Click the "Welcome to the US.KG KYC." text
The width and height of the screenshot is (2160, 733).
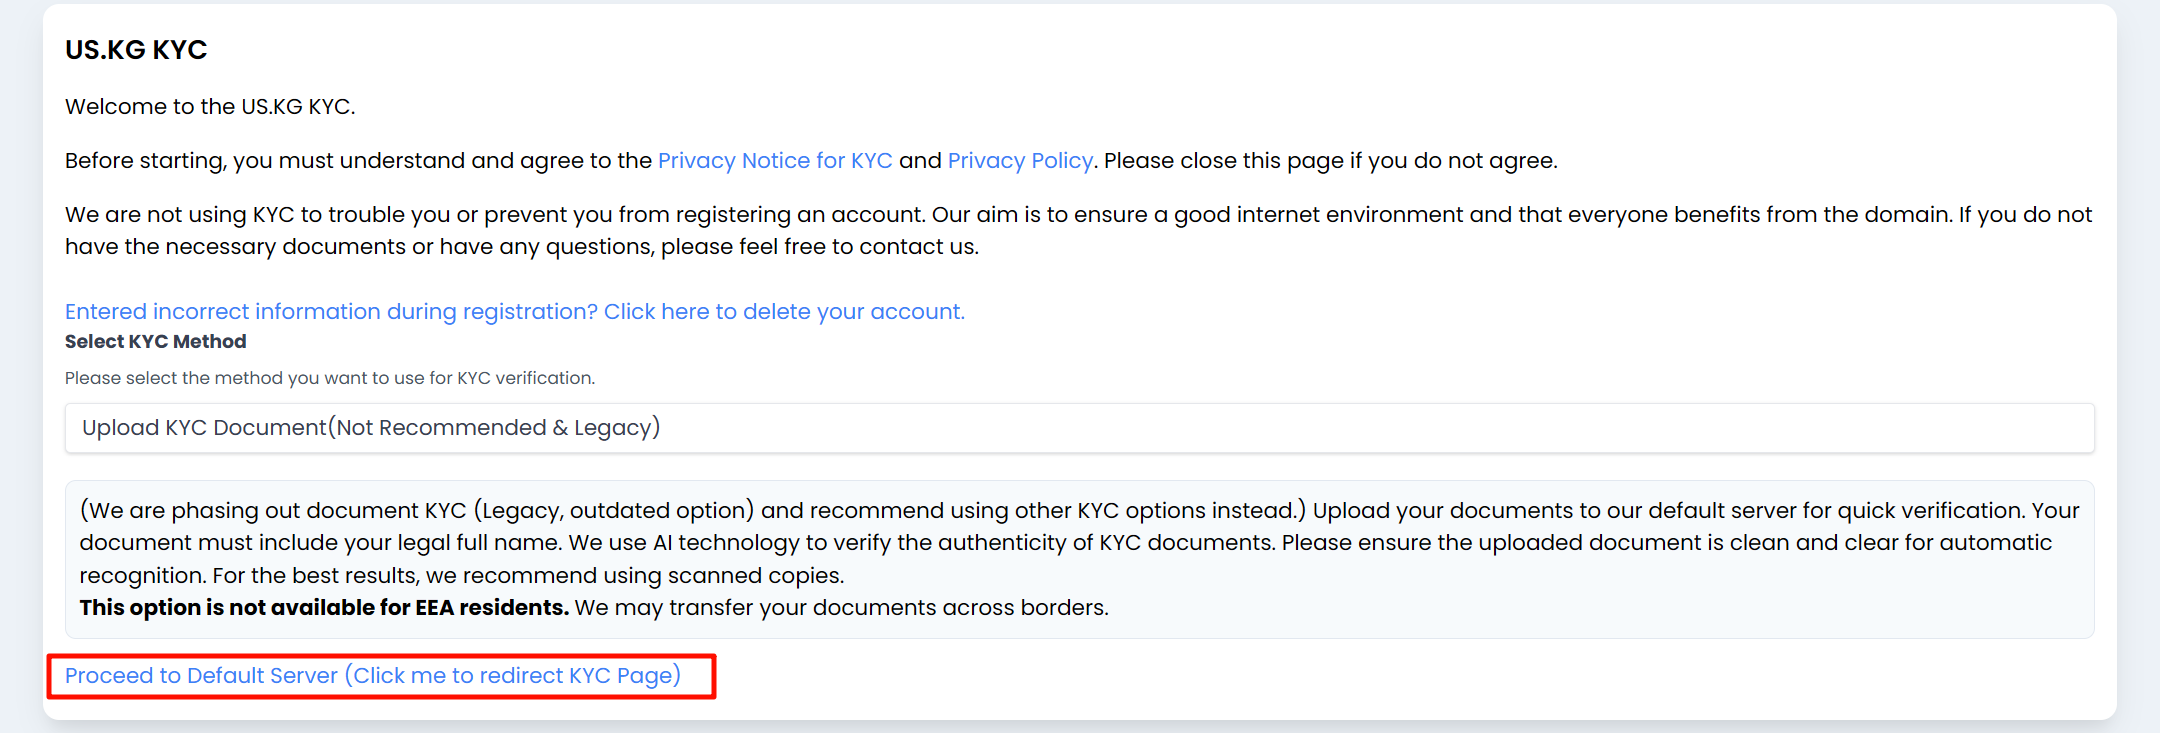tap(210, 107)
